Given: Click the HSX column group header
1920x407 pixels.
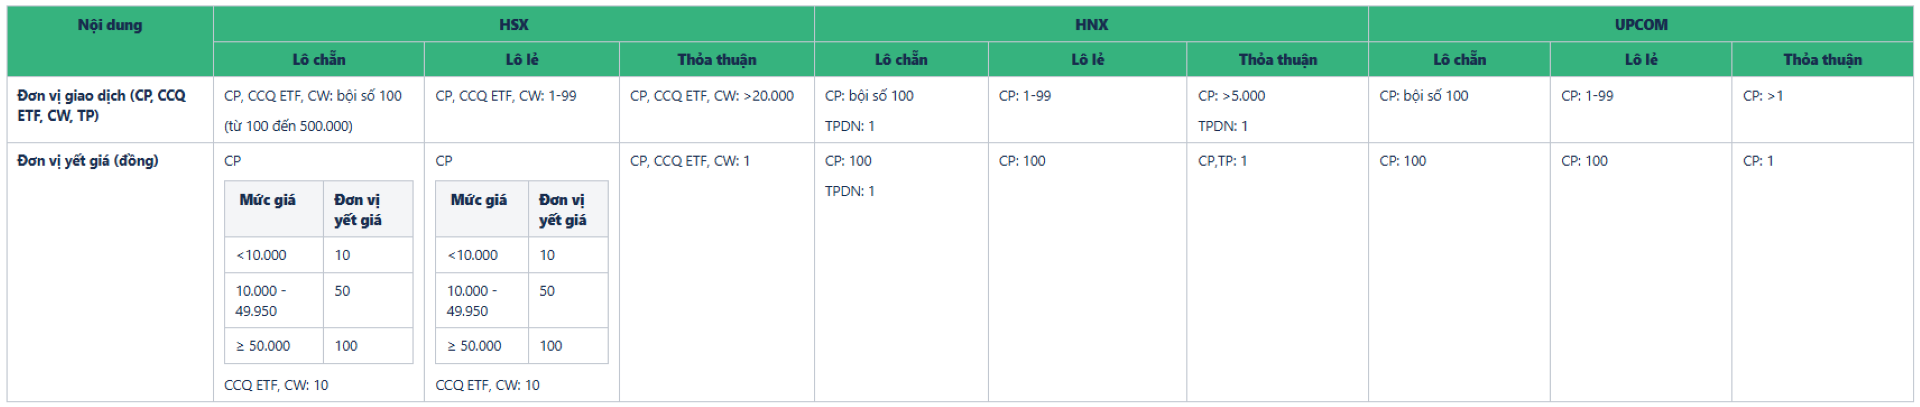Looking at the screenshot, I should pos(513,24).
